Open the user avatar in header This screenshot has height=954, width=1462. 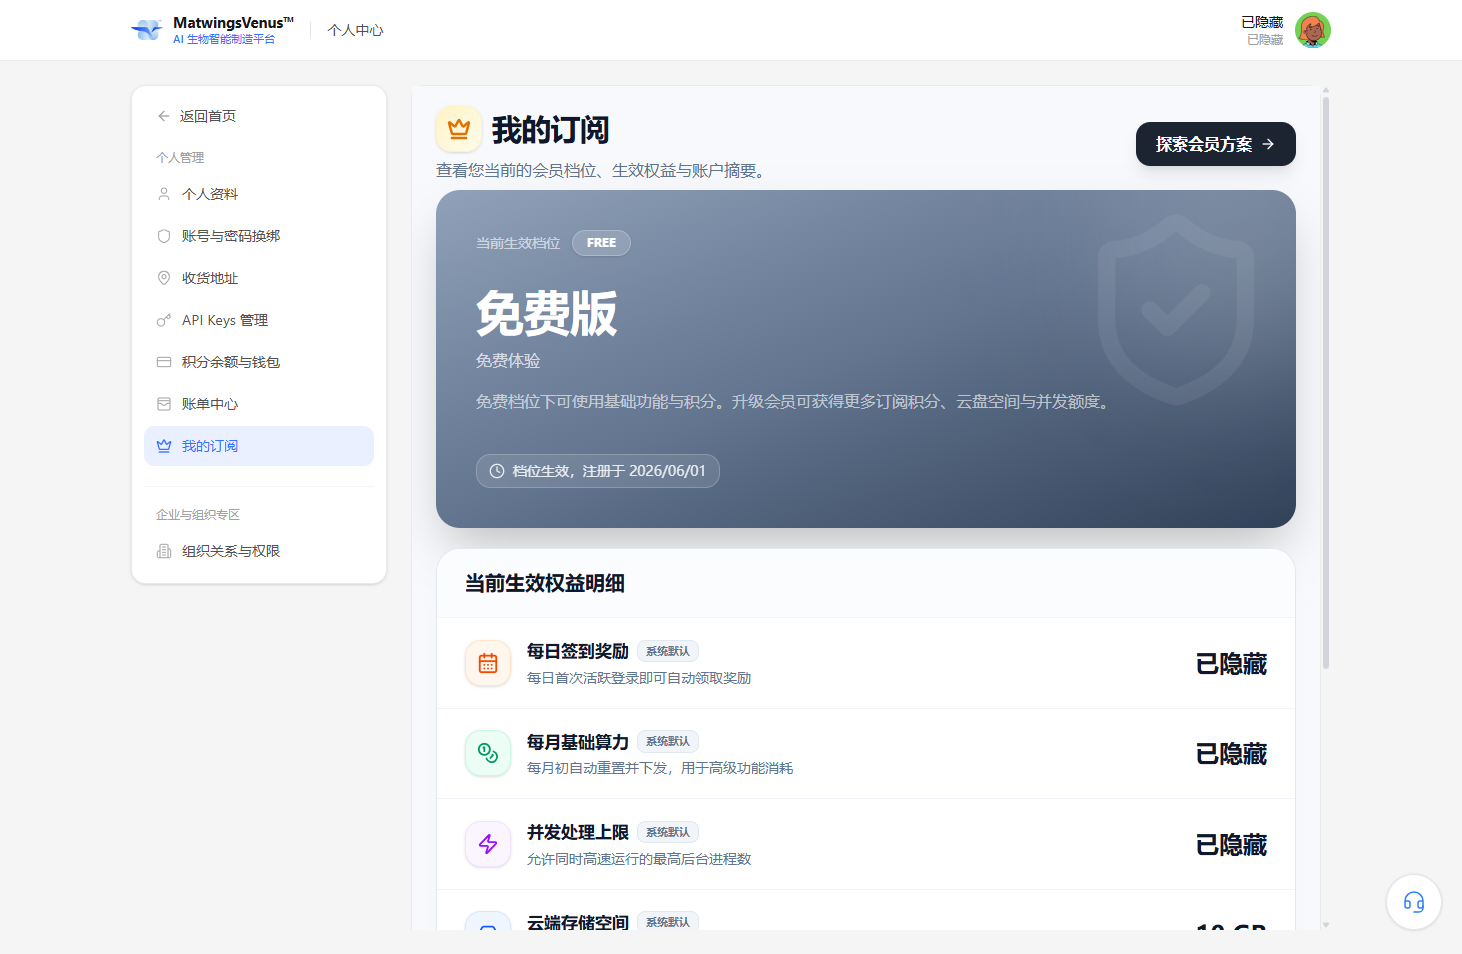point(1312,30)
